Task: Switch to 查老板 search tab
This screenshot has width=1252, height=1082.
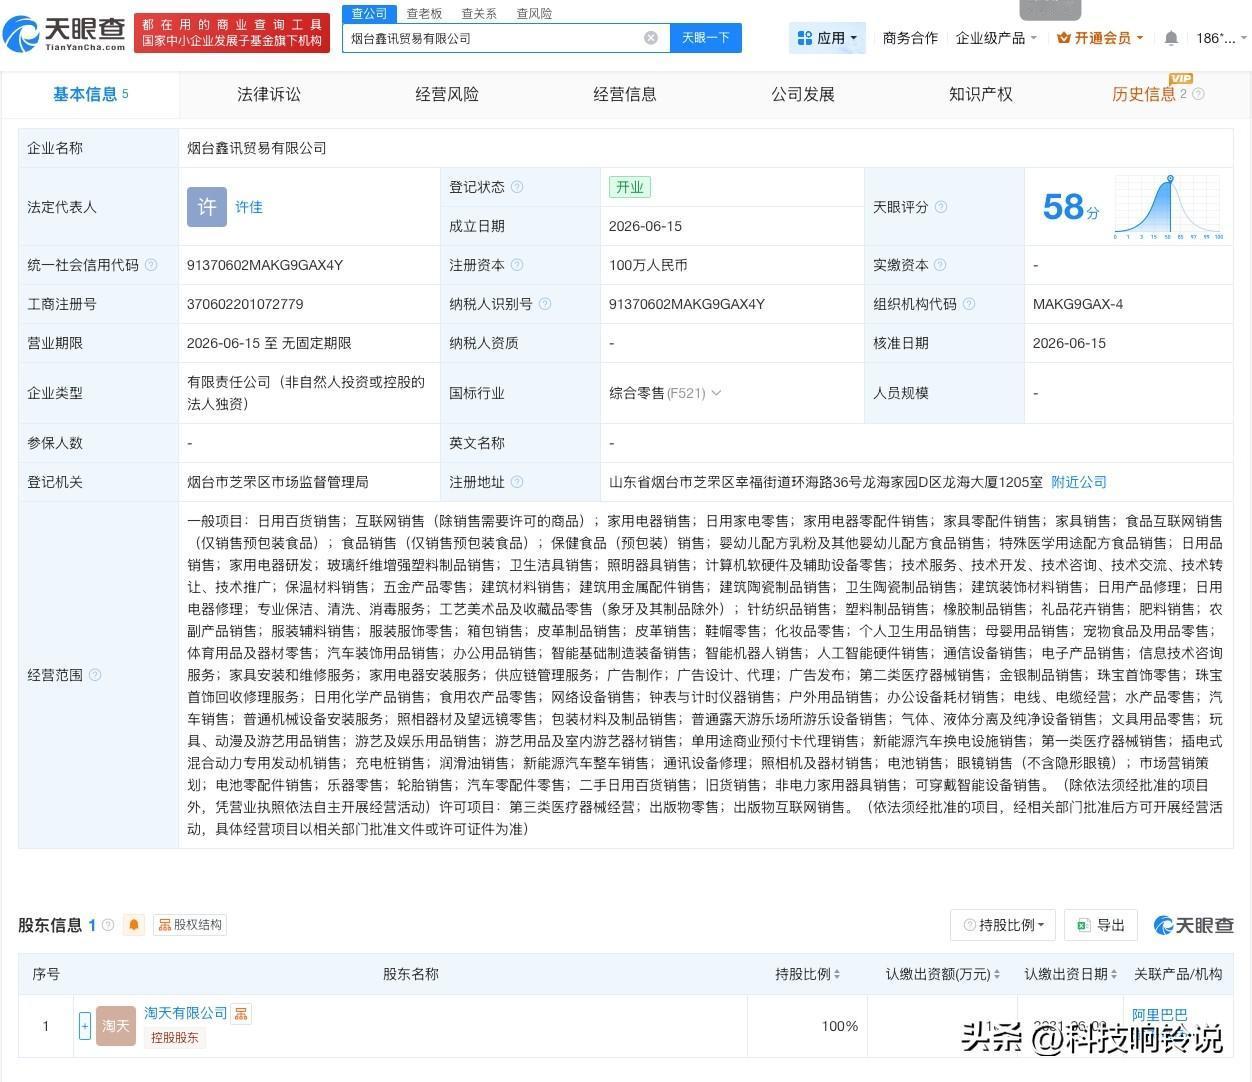Action: (x=424, y=13)
